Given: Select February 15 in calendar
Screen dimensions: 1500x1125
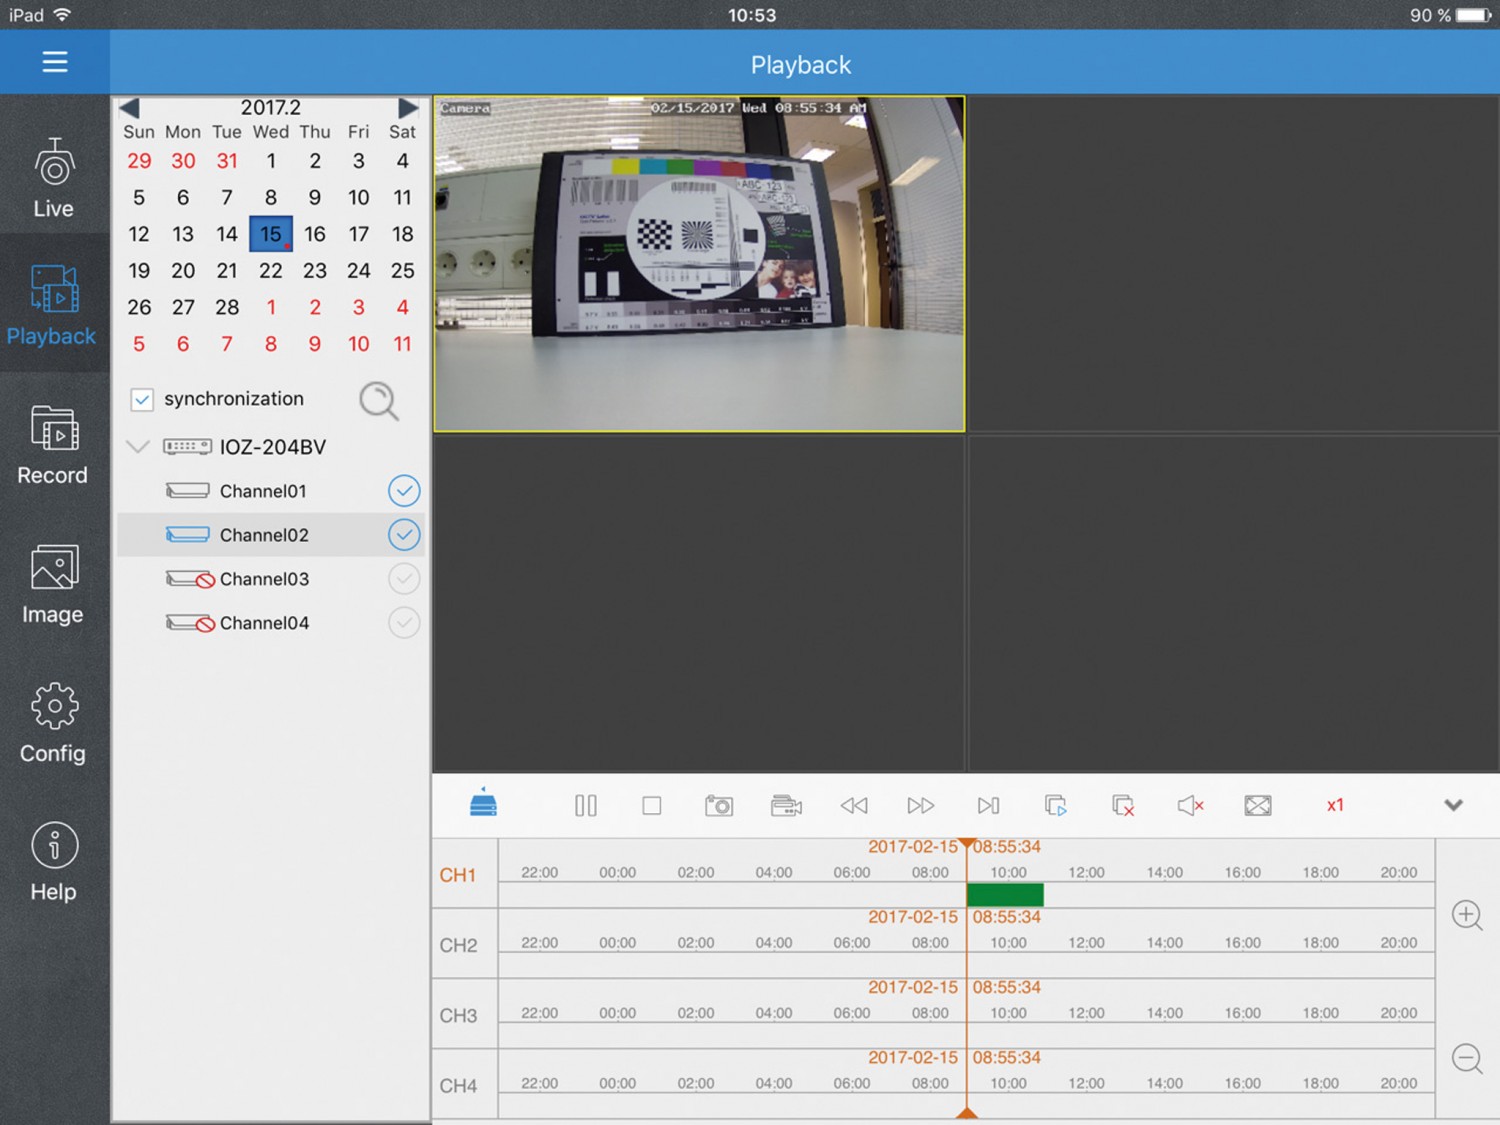Looking at the screenshot, I should (271, 234).
